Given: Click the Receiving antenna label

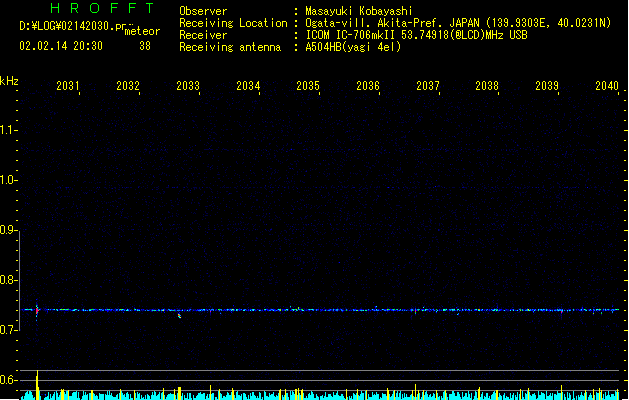Looking at the screenshot, I should click(230, 47).
